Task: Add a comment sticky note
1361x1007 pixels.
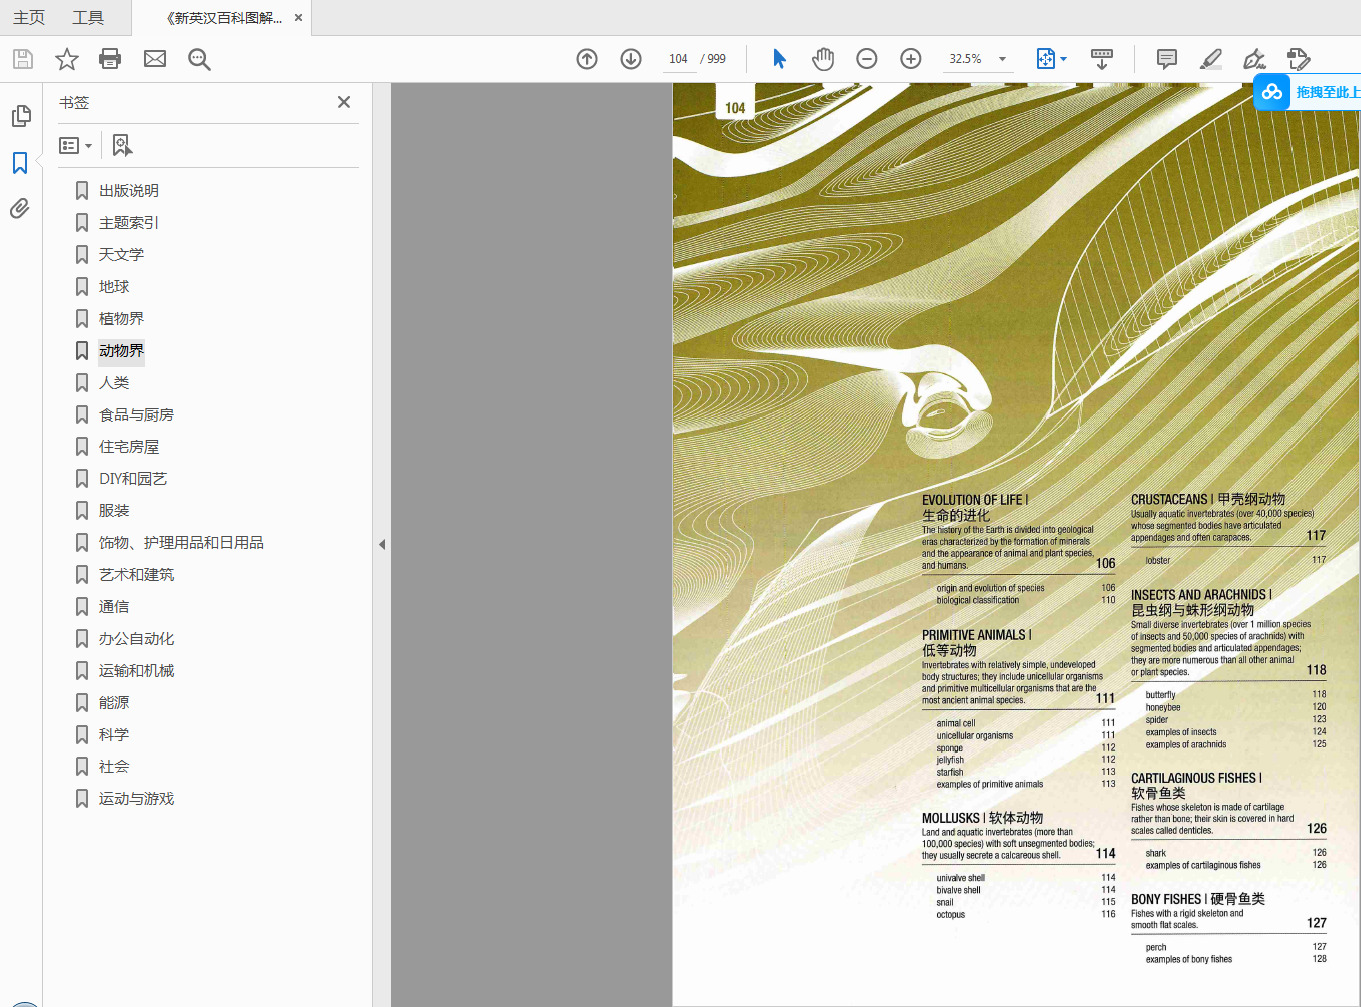Action: [x=1166, y=59]
